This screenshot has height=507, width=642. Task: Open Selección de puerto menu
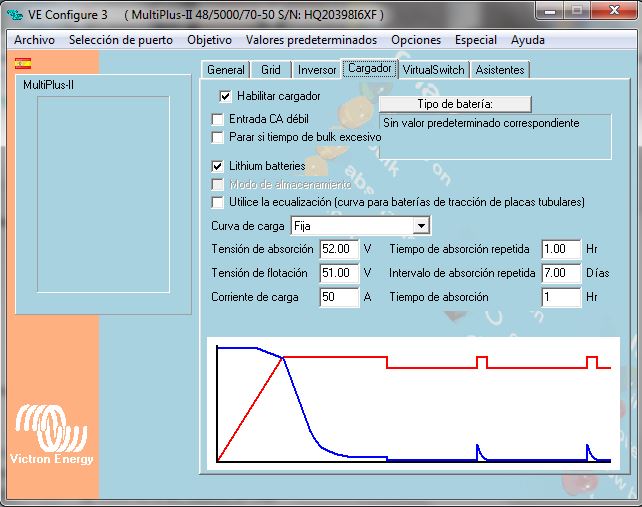coord(121,40)
